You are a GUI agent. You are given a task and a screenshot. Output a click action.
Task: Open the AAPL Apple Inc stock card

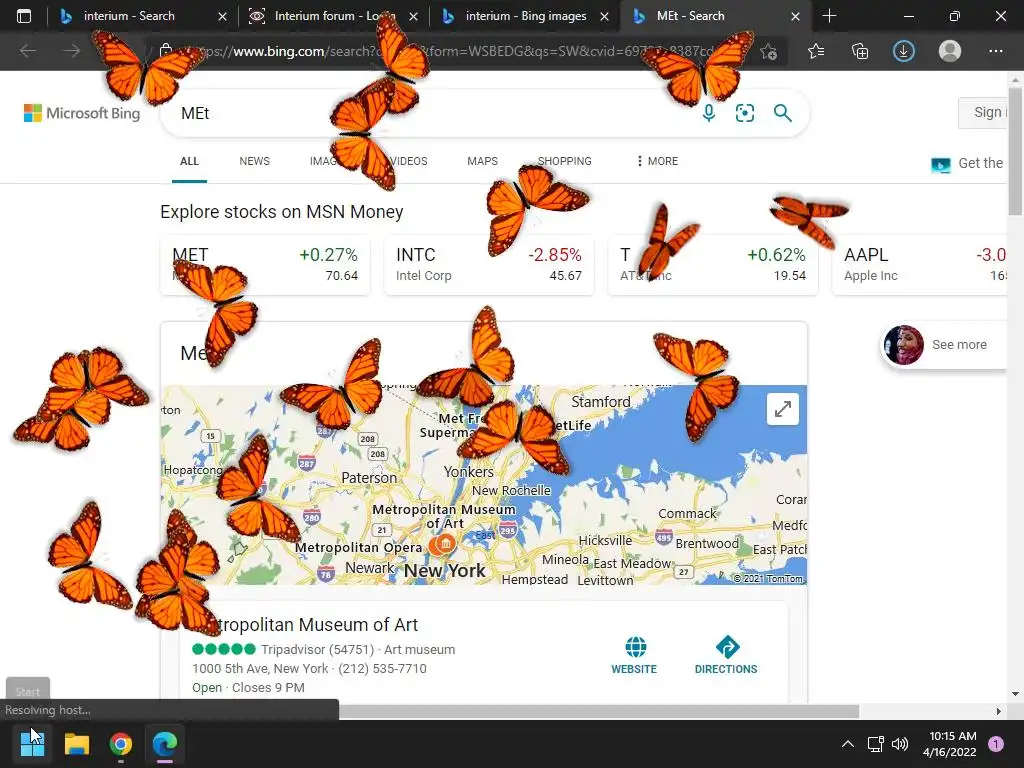click(920, 264)
